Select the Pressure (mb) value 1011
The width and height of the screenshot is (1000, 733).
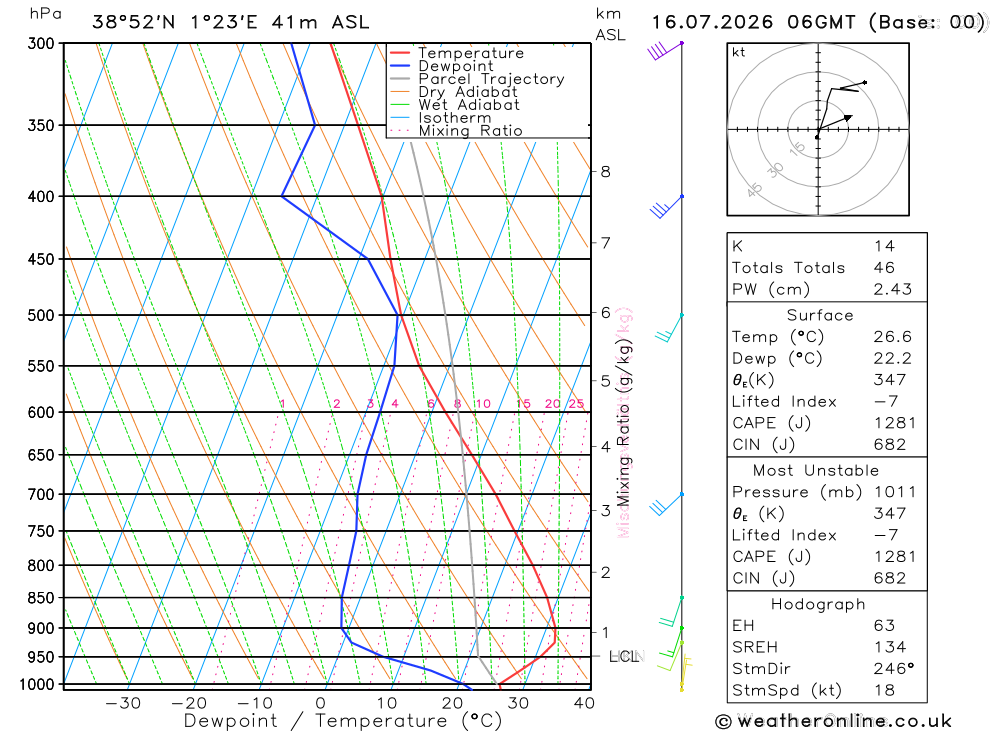point(895,492)
